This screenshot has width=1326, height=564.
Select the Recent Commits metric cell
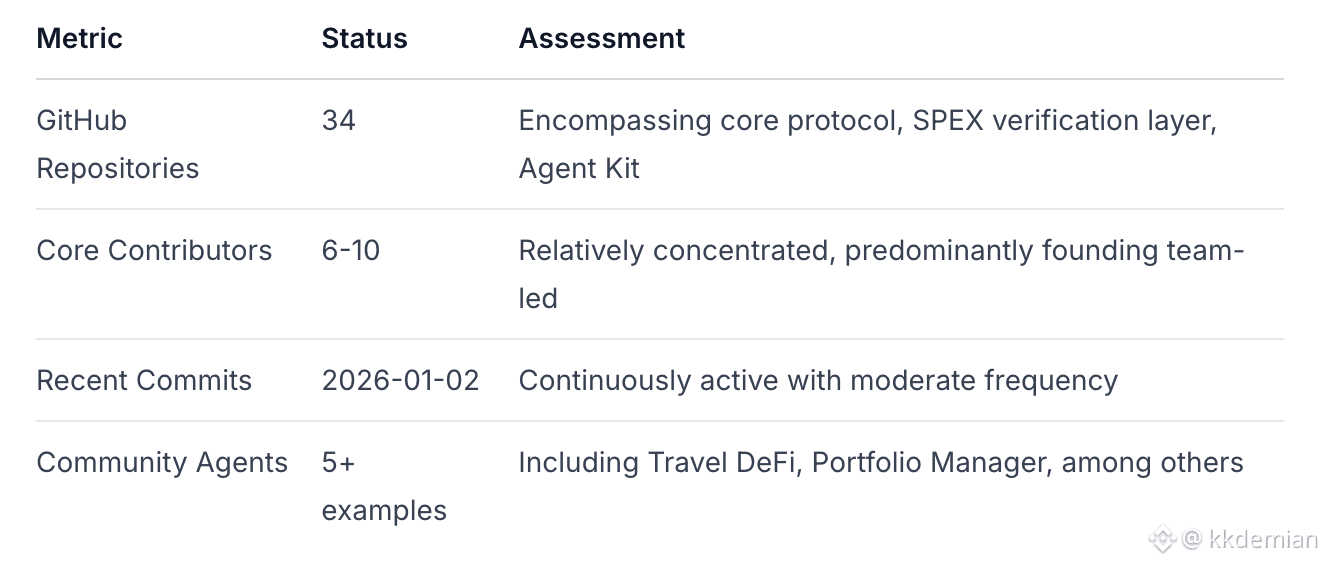pos(144,380)
